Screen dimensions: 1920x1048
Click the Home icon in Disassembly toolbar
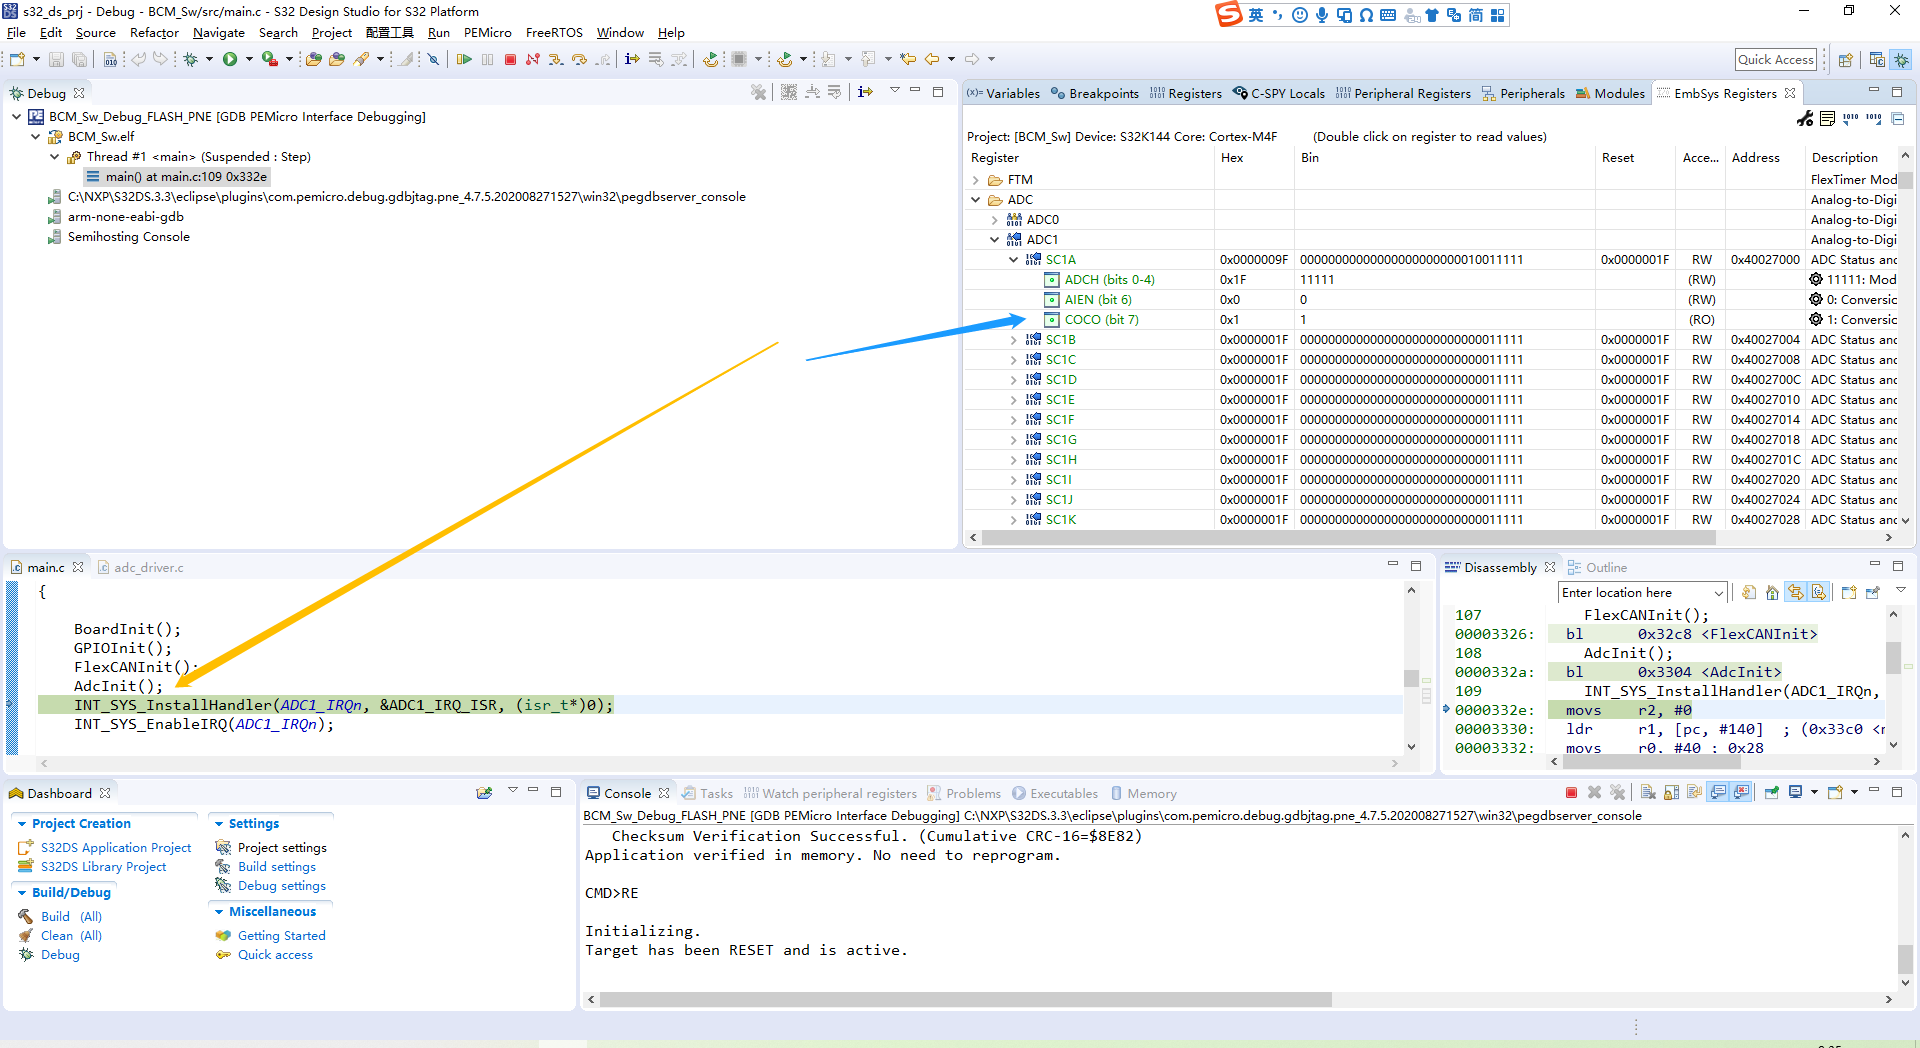tap(1772, 592)
